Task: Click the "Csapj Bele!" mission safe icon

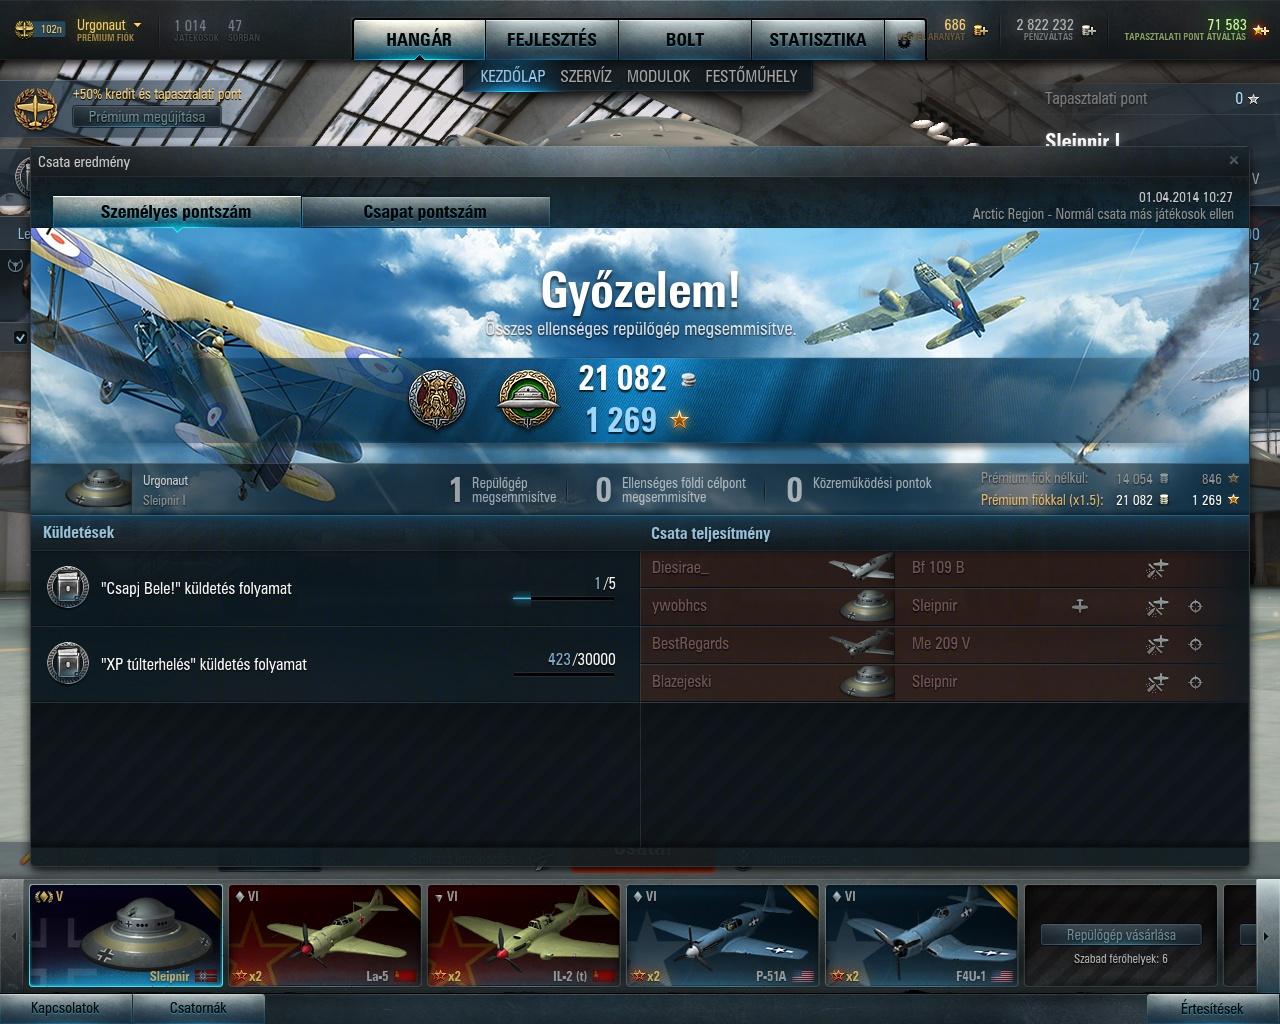Action: click(x=68, y=589)
